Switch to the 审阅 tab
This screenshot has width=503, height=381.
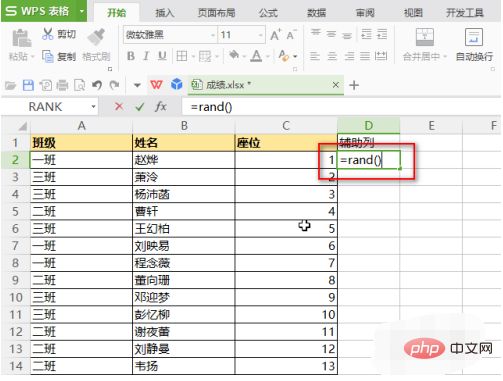[x=365, y=13]
